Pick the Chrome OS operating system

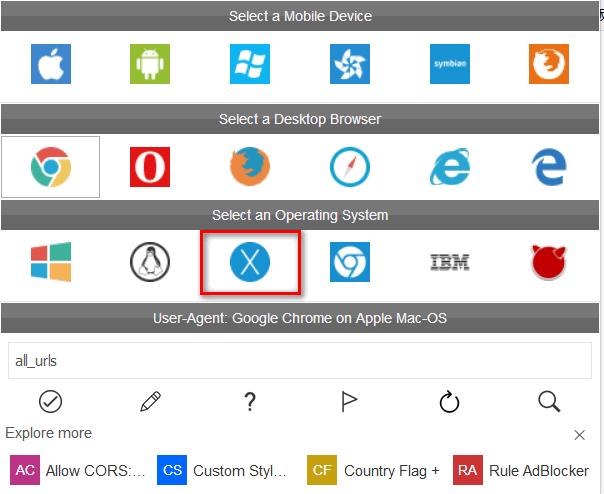click(350, 263)
